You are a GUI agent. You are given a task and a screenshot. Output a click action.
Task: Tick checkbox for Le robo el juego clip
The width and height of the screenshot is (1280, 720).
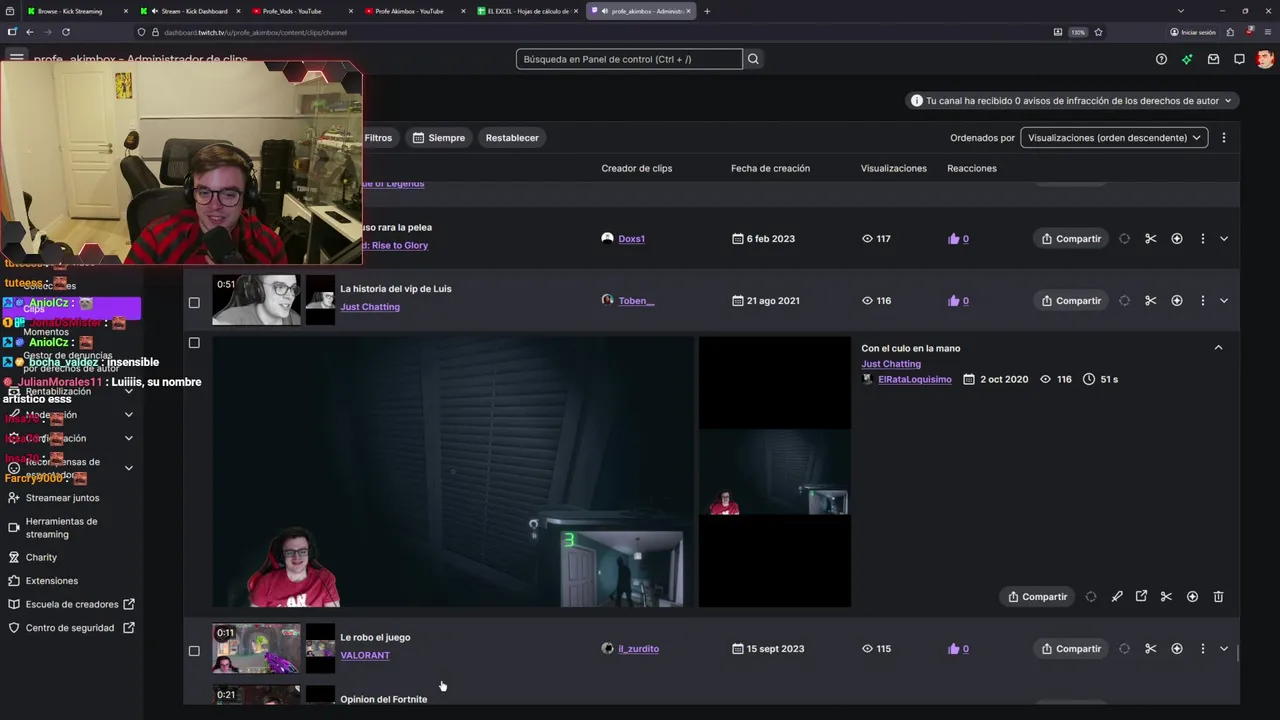[x=194, y=651]
